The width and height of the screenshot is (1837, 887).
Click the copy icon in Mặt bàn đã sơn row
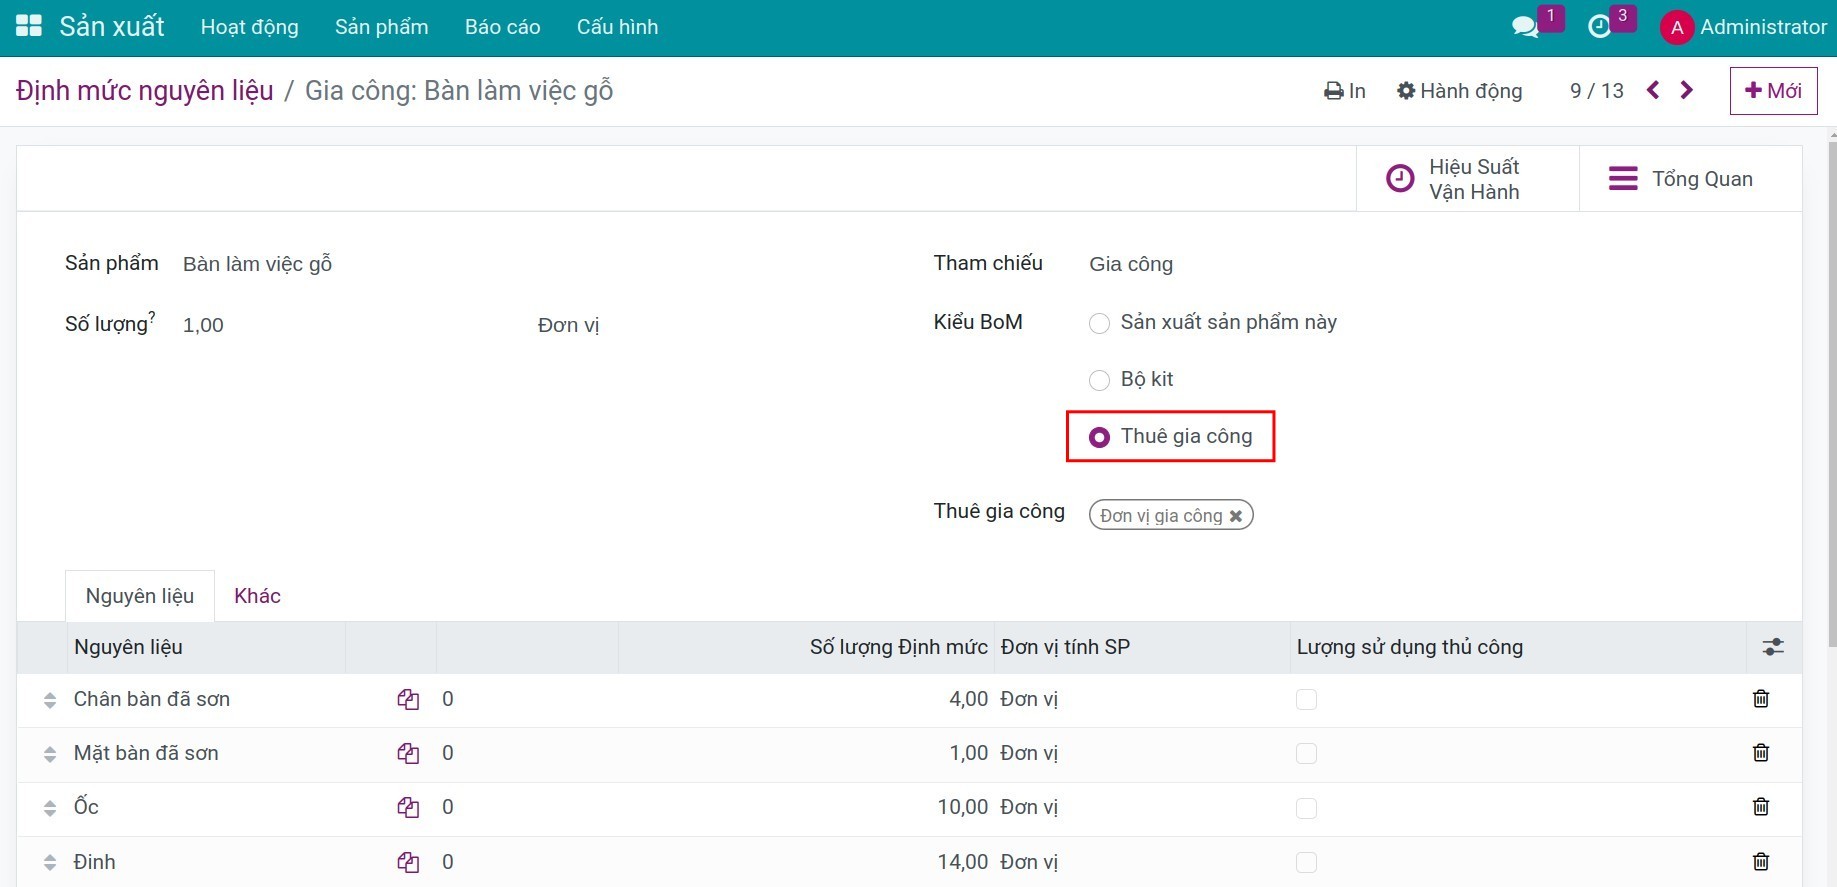pyautogui.click(x=408, y=754)
